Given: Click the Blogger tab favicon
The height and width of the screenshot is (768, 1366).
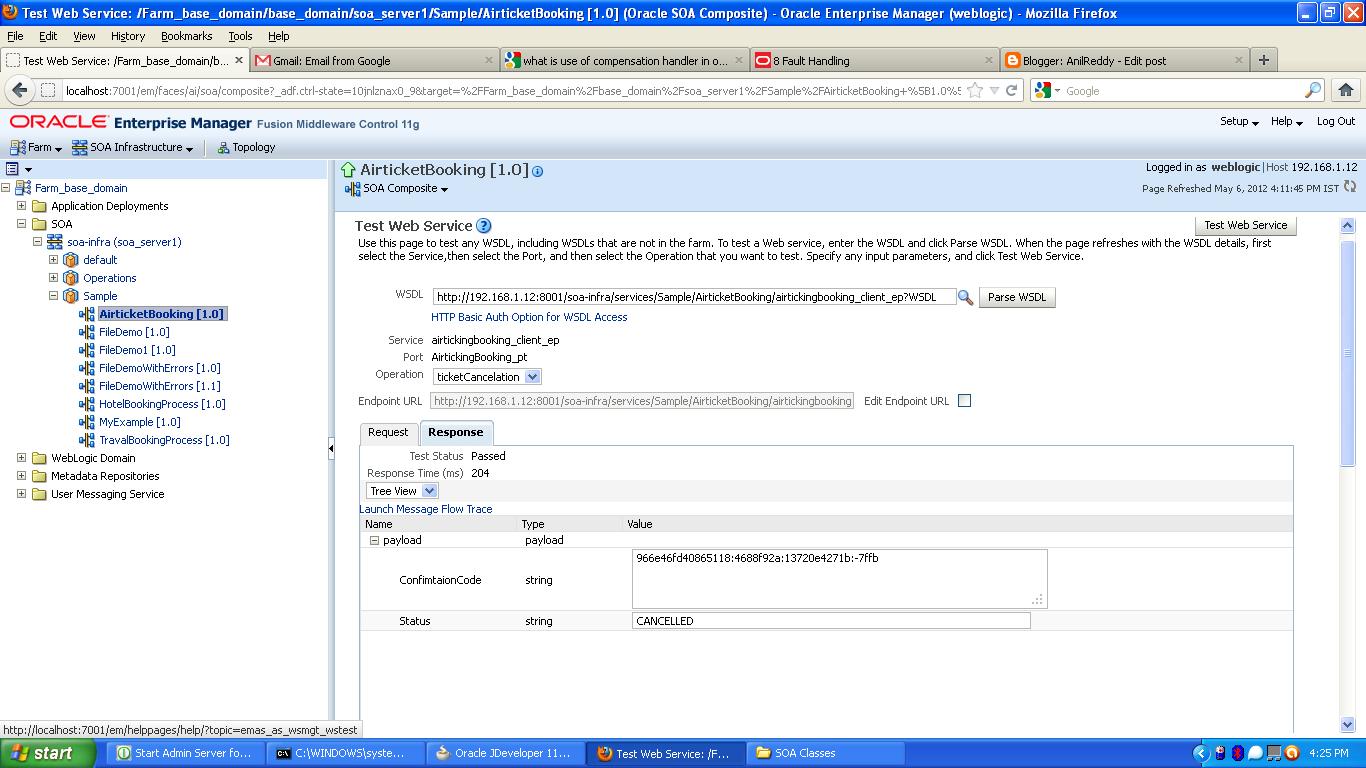Looking at the screenshot, I should point(1012,60).
